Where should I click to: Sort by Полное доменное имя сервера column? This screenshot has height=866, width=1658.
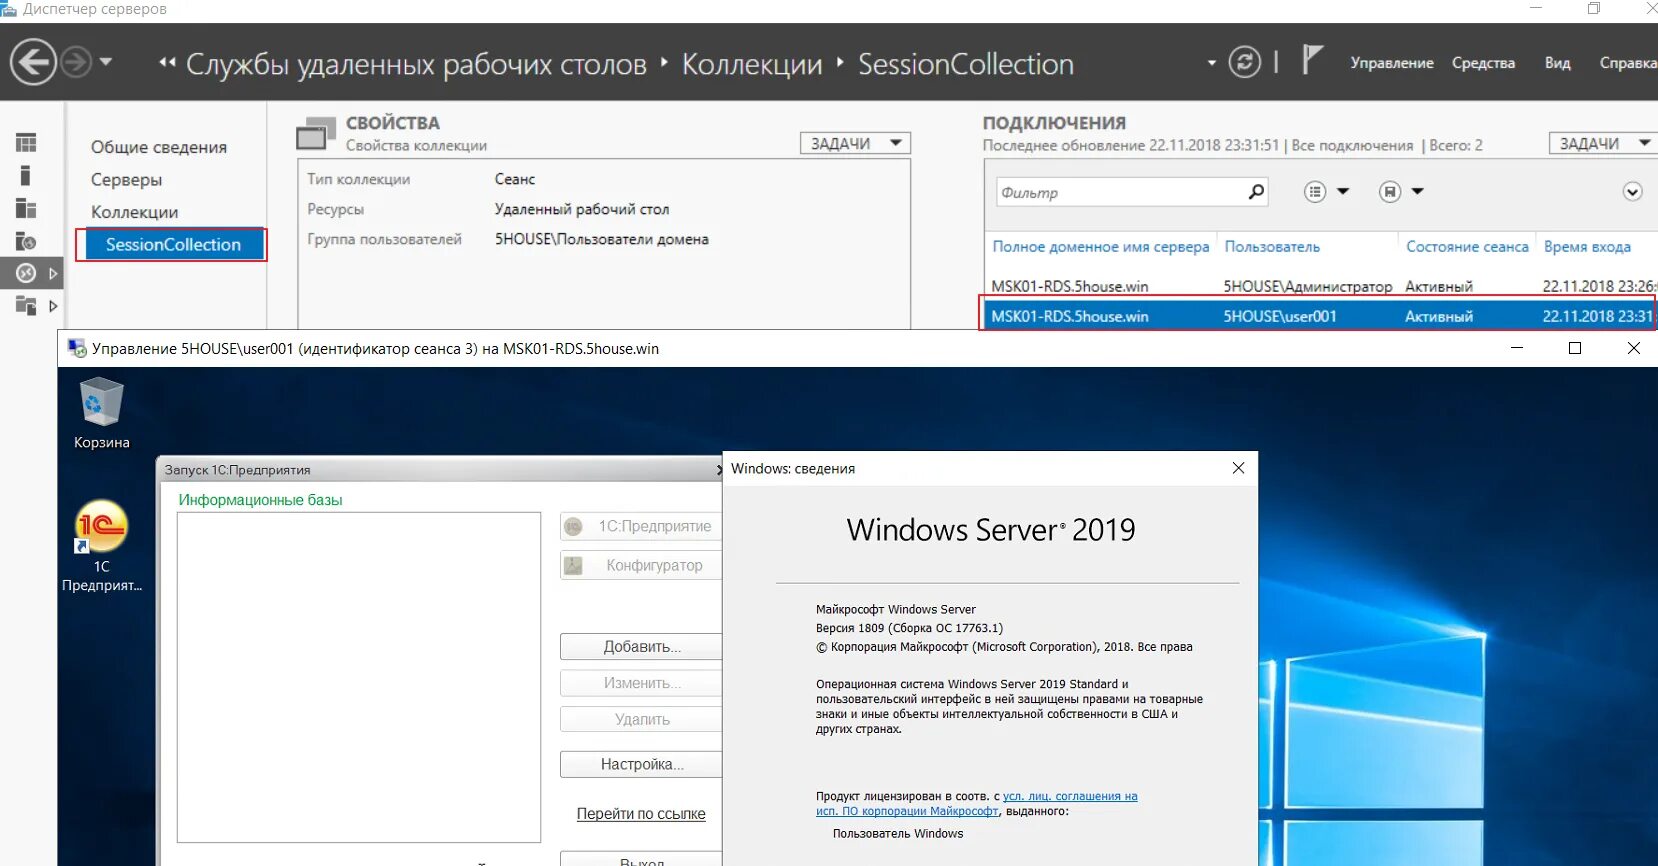1100,247
